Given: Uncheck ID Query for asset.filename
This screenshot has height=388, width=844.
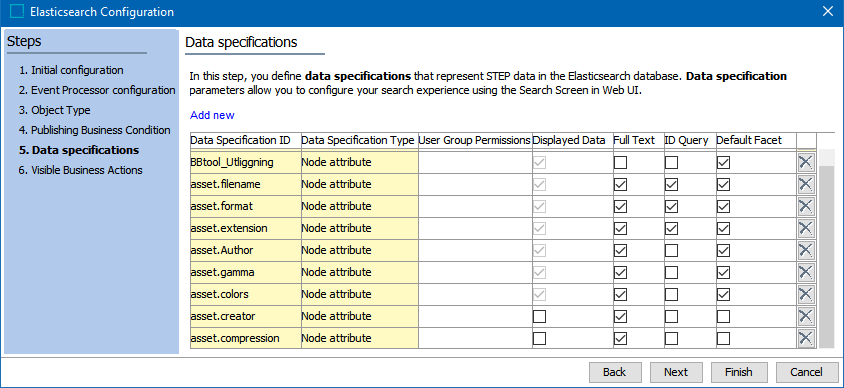Looking at the screenshot, I should [x=671, y=184].
